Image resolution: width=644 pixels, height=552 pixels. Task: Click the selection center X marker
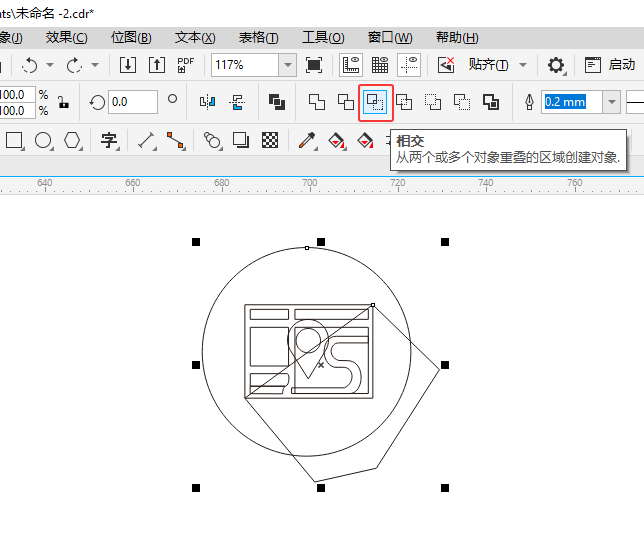321,365
